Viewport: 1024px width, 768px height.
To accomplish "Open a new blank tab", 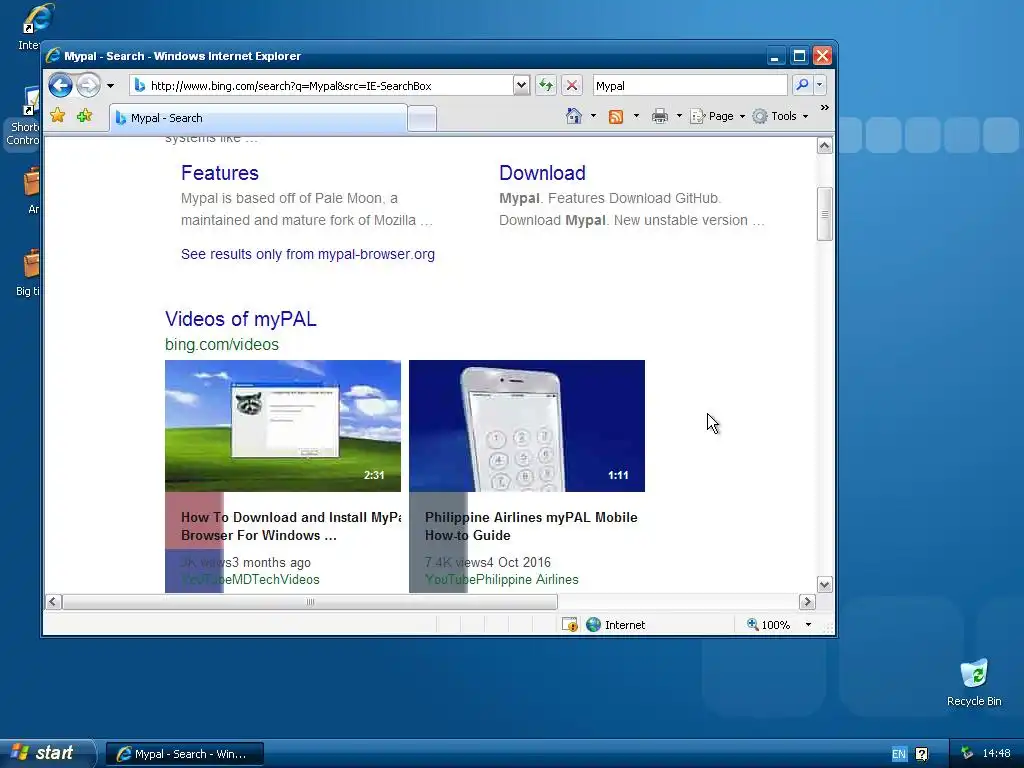I will (x=422, y=119).
